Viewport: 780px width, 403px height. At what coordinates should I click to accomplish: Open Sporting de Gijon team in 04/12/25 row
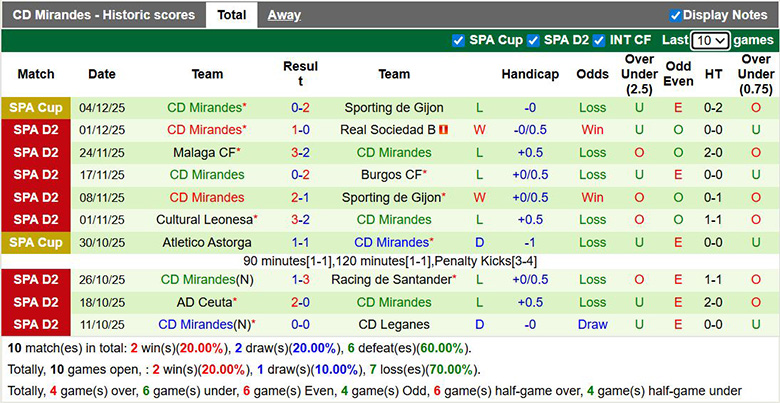point(394,108)
